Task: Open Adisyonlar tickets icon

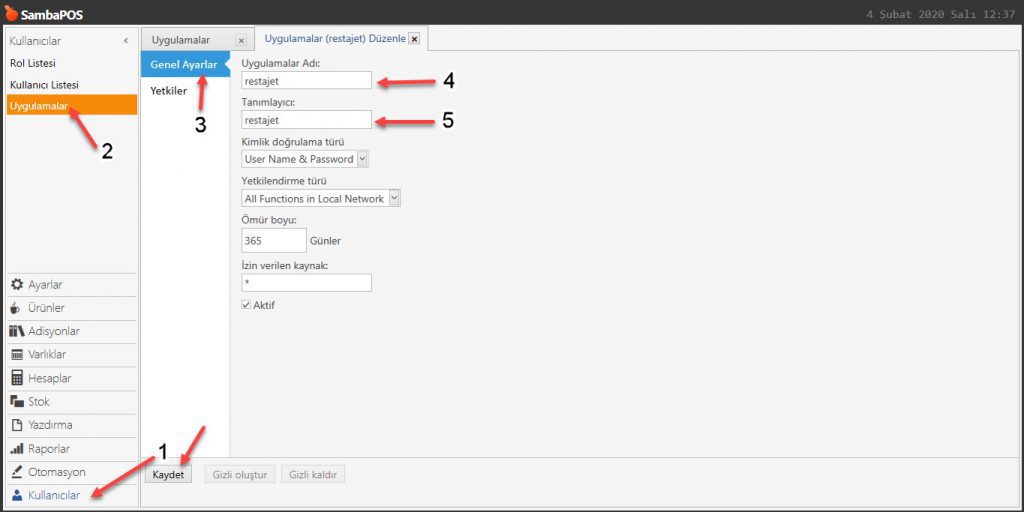Action: (x=16, y=331)
